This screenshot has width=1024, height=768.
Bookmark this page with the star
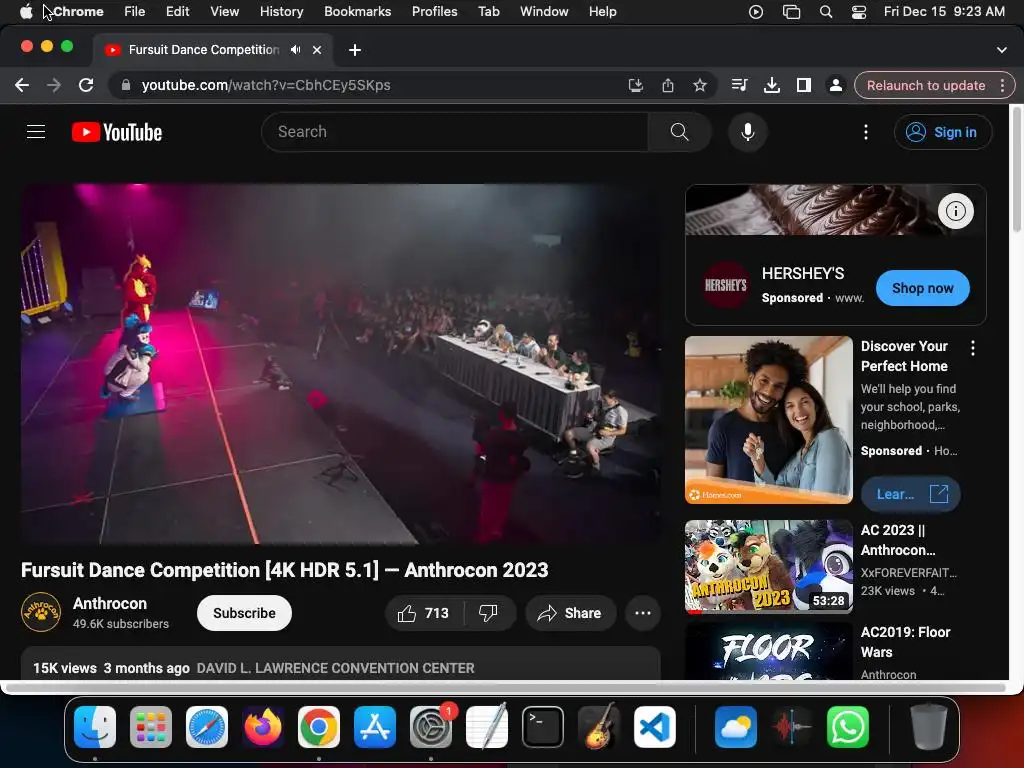click(x=700, y=85)
